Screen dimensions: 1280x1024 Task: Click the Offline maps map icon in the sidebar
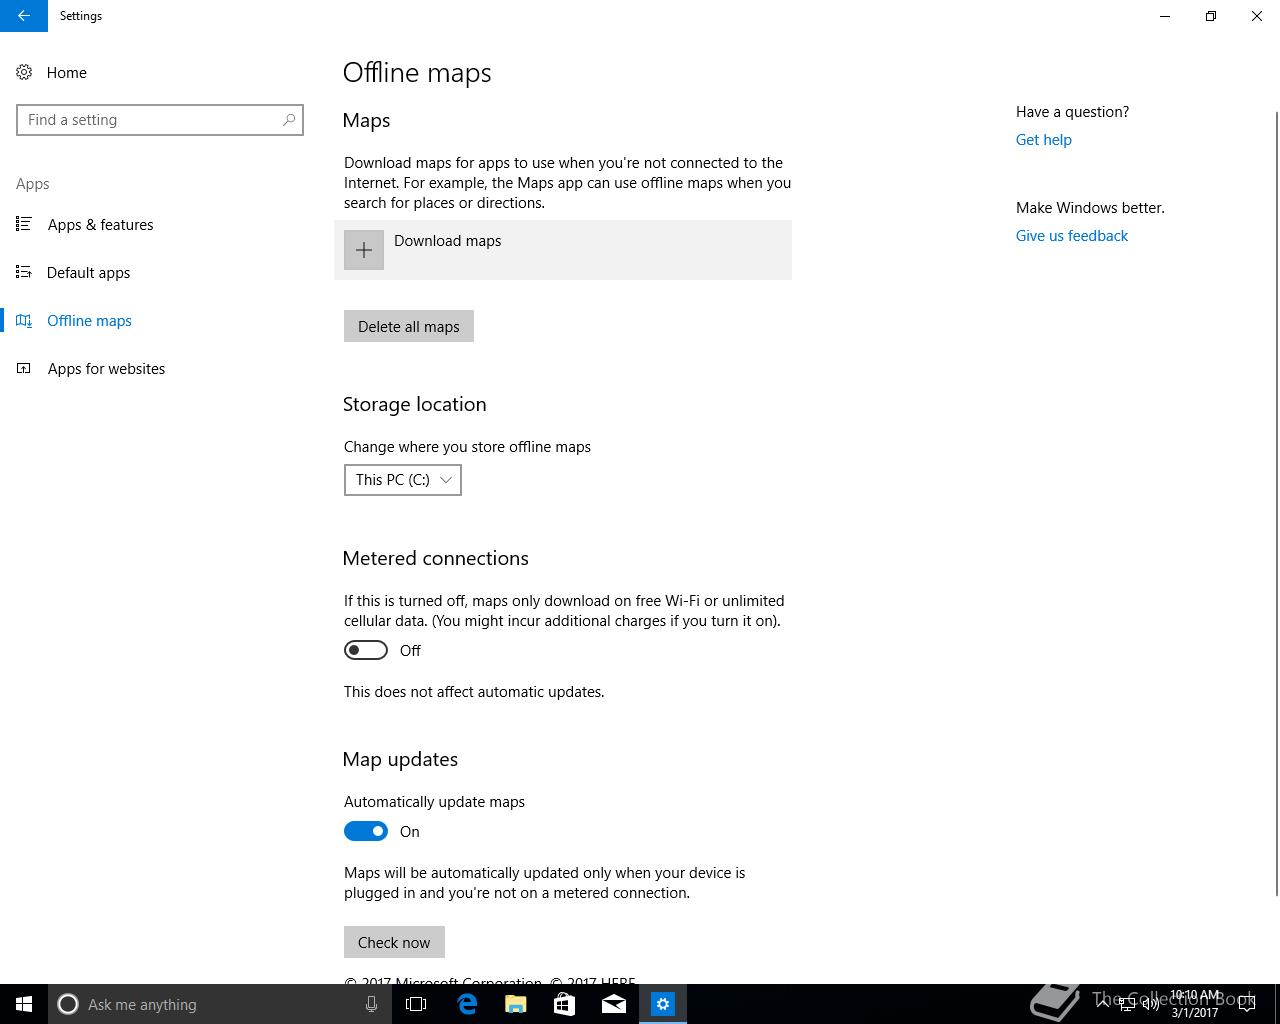point(24,320)
